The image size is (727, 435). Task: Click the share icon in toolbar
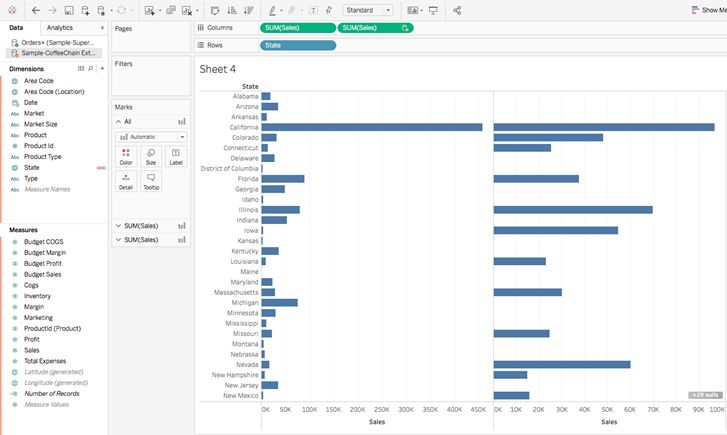pyautogui.click(x=457, y=10)
